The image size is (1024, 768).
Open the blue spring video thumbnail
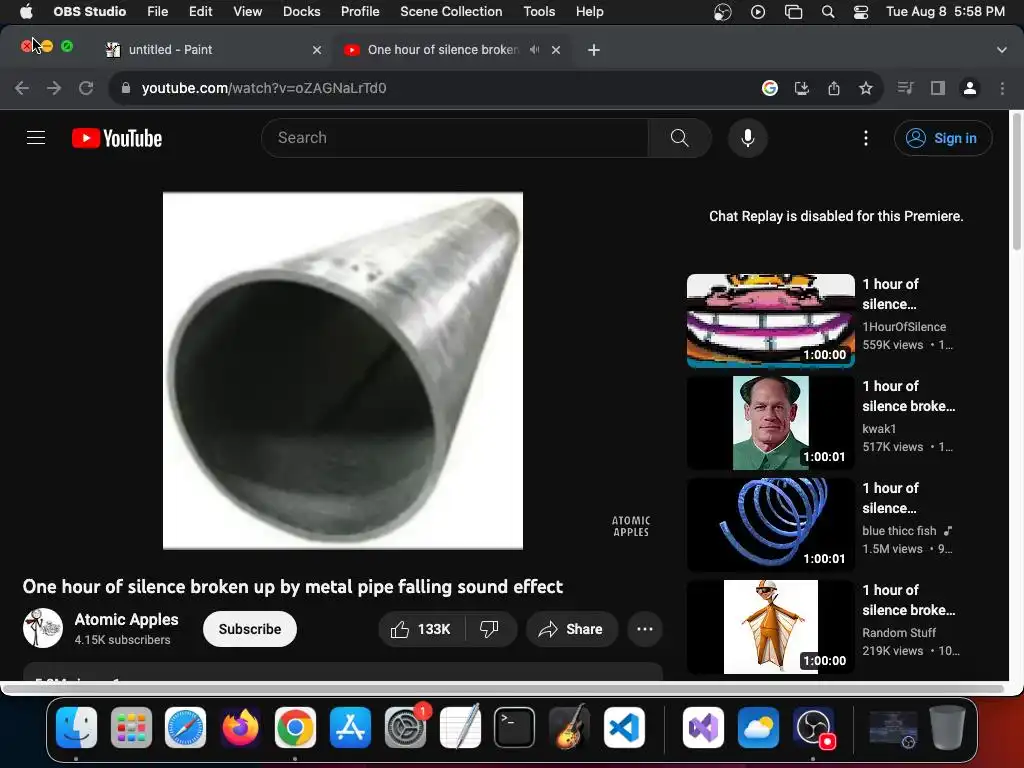[x=771, y=524]
